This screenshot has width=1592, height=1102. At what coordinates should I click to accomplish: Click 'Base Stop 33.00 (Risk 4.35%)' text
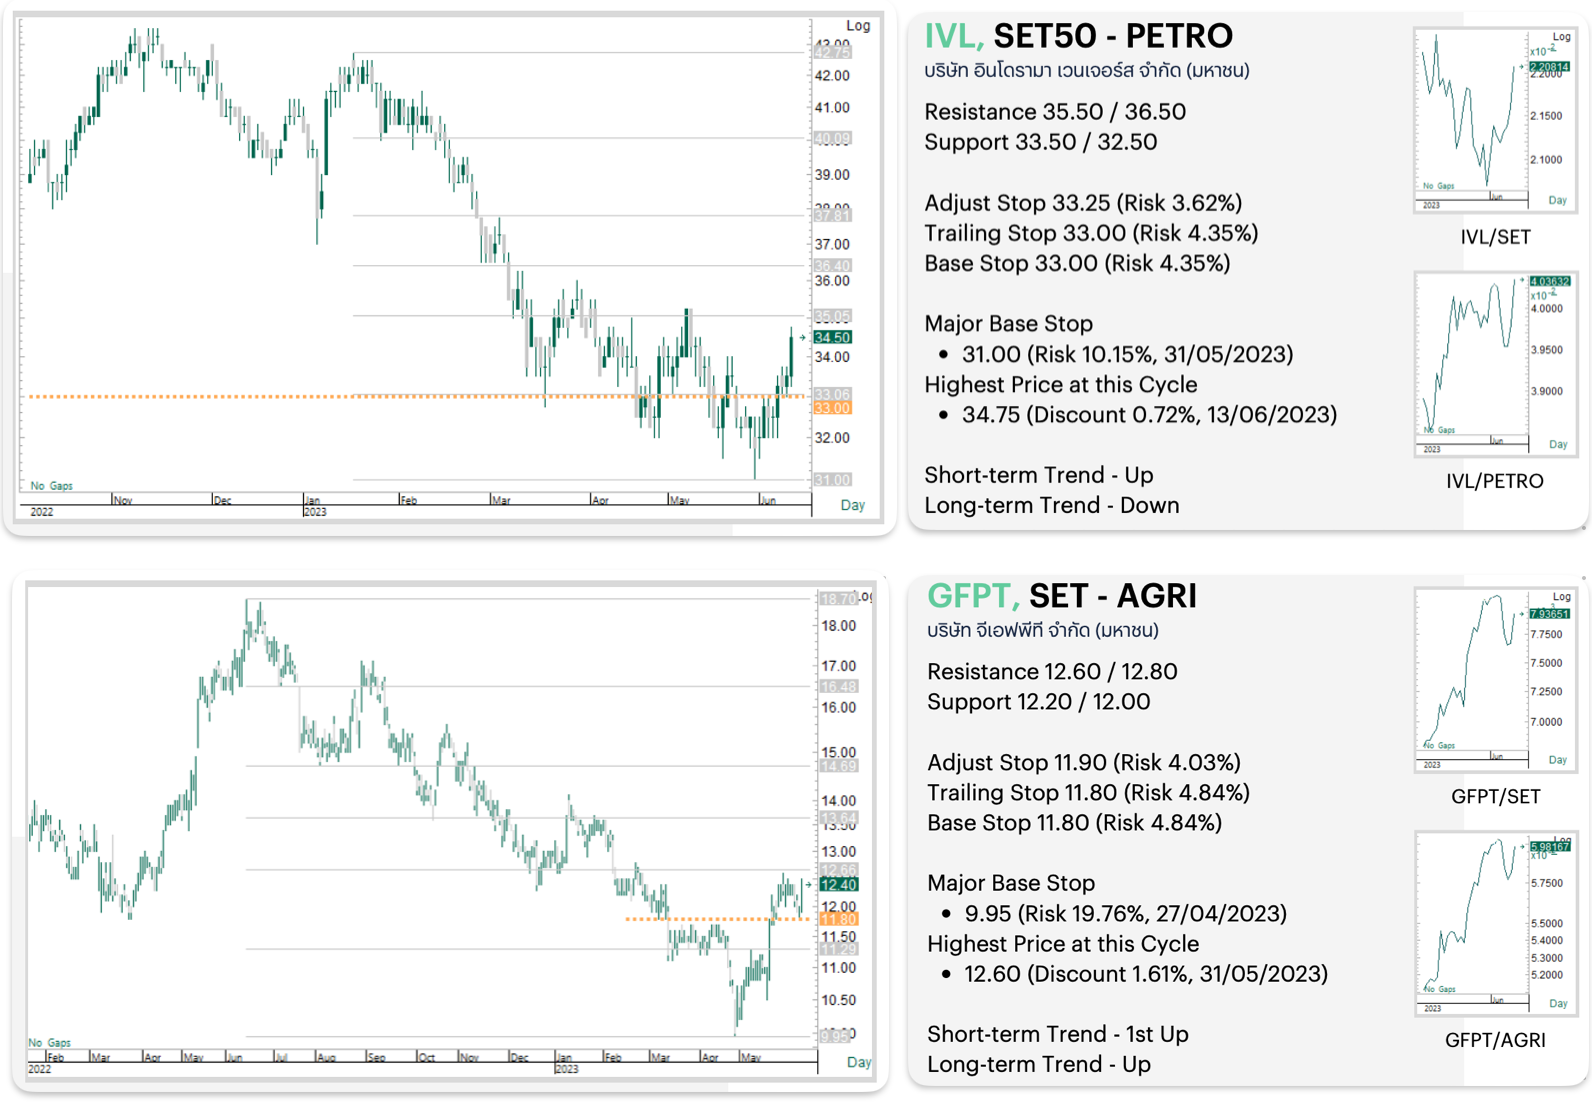pyautogui.click(x=1077, y=263)
